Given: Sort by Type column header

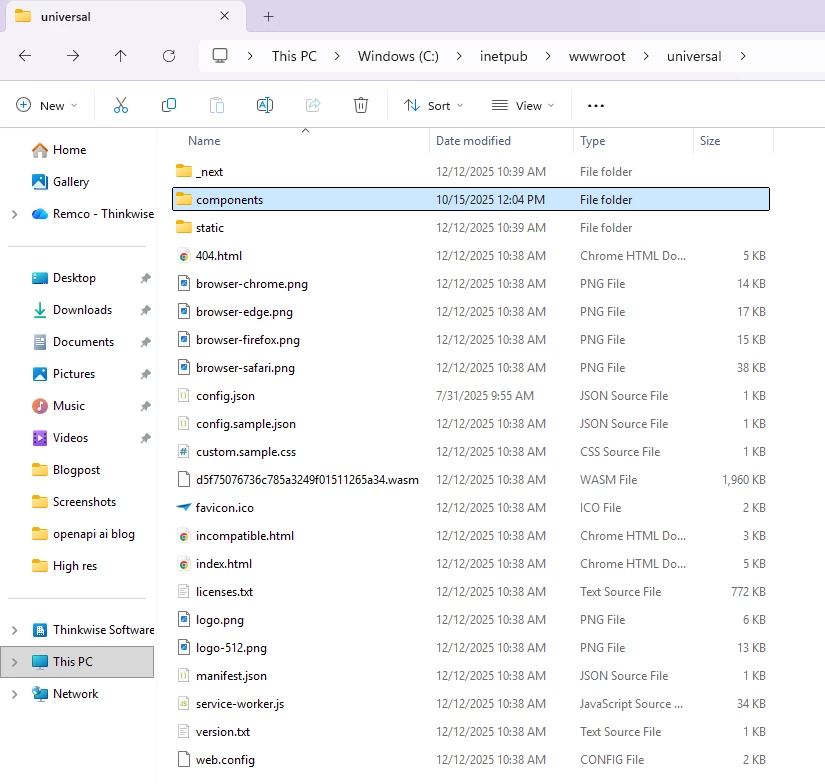Looking at the screenshot, I should coord(633,141).
